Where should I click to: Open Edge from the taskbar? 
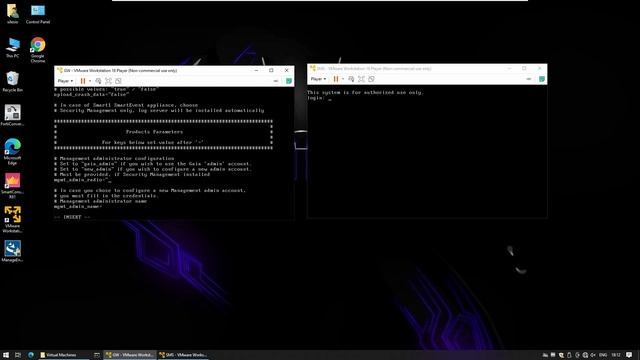coord(31,355)
